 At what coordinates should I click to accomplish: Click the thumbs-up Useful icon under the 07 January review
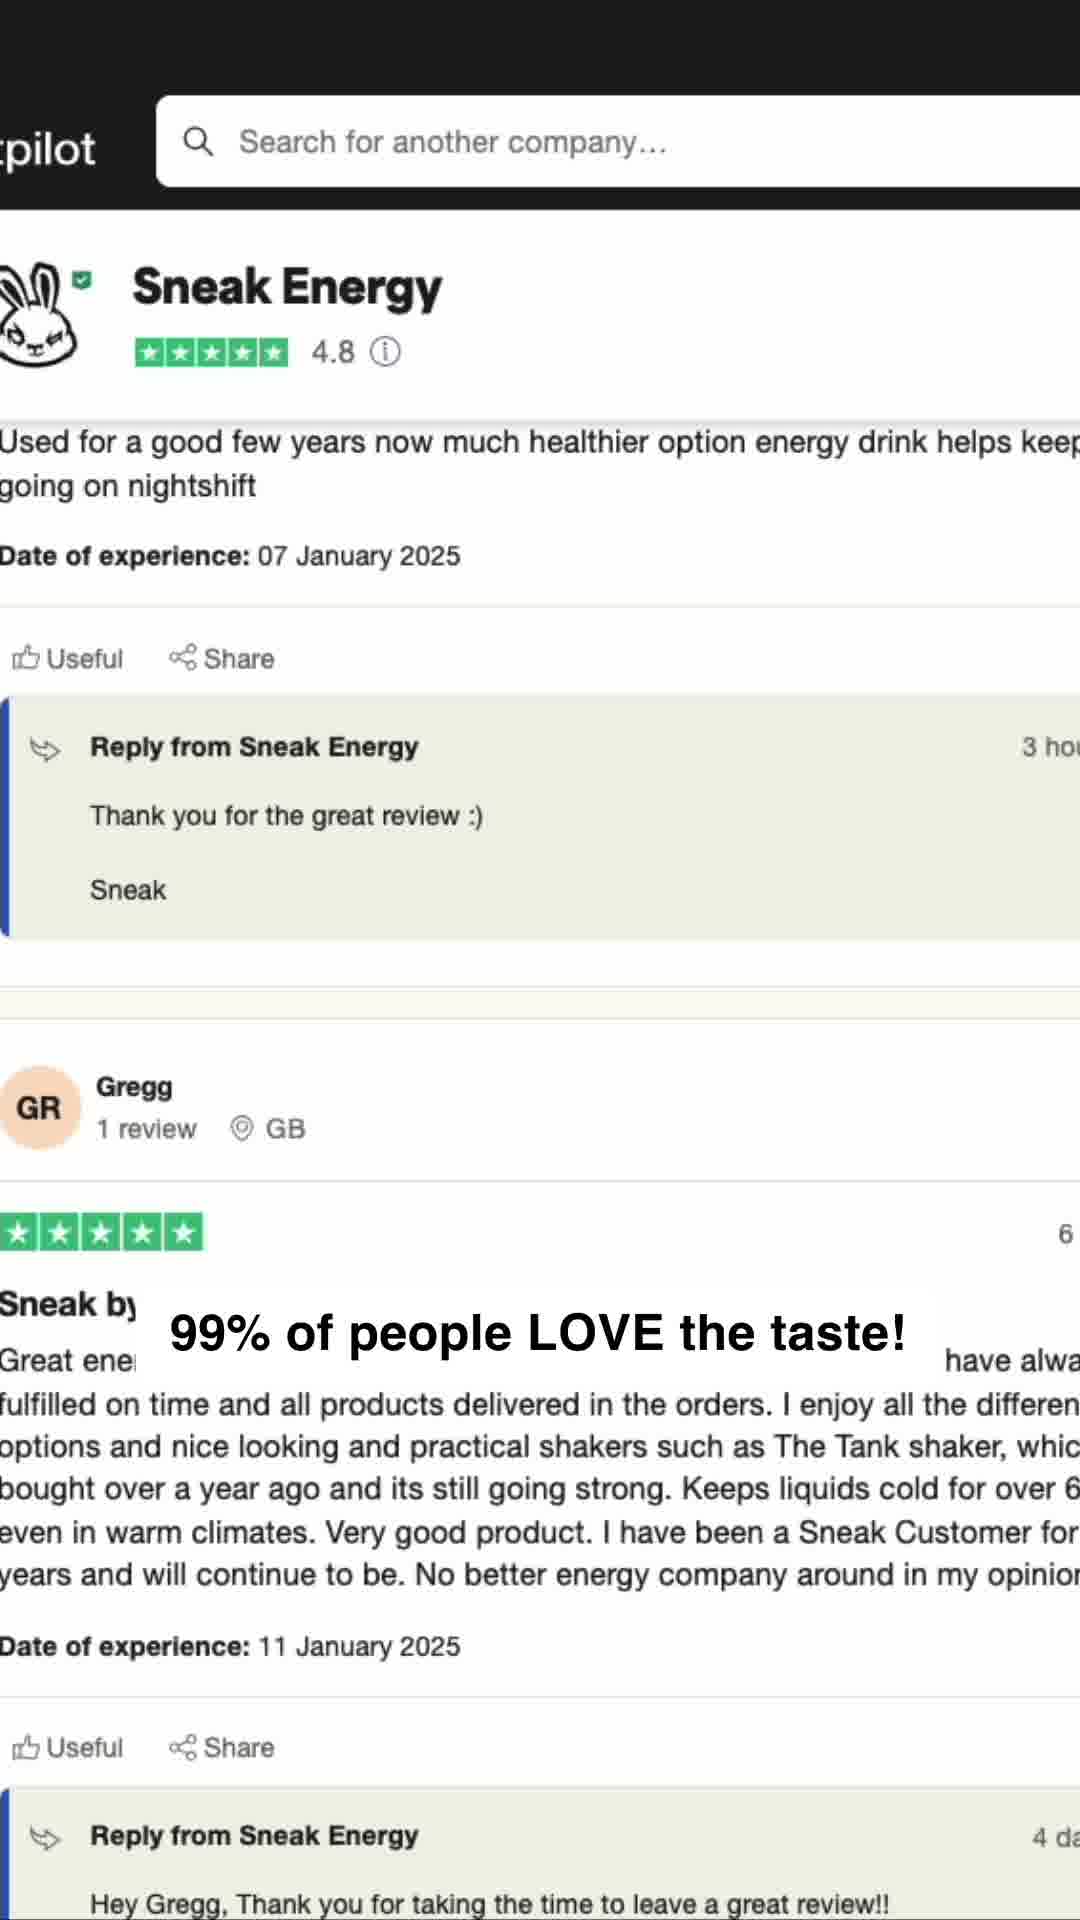click(26, 658)
